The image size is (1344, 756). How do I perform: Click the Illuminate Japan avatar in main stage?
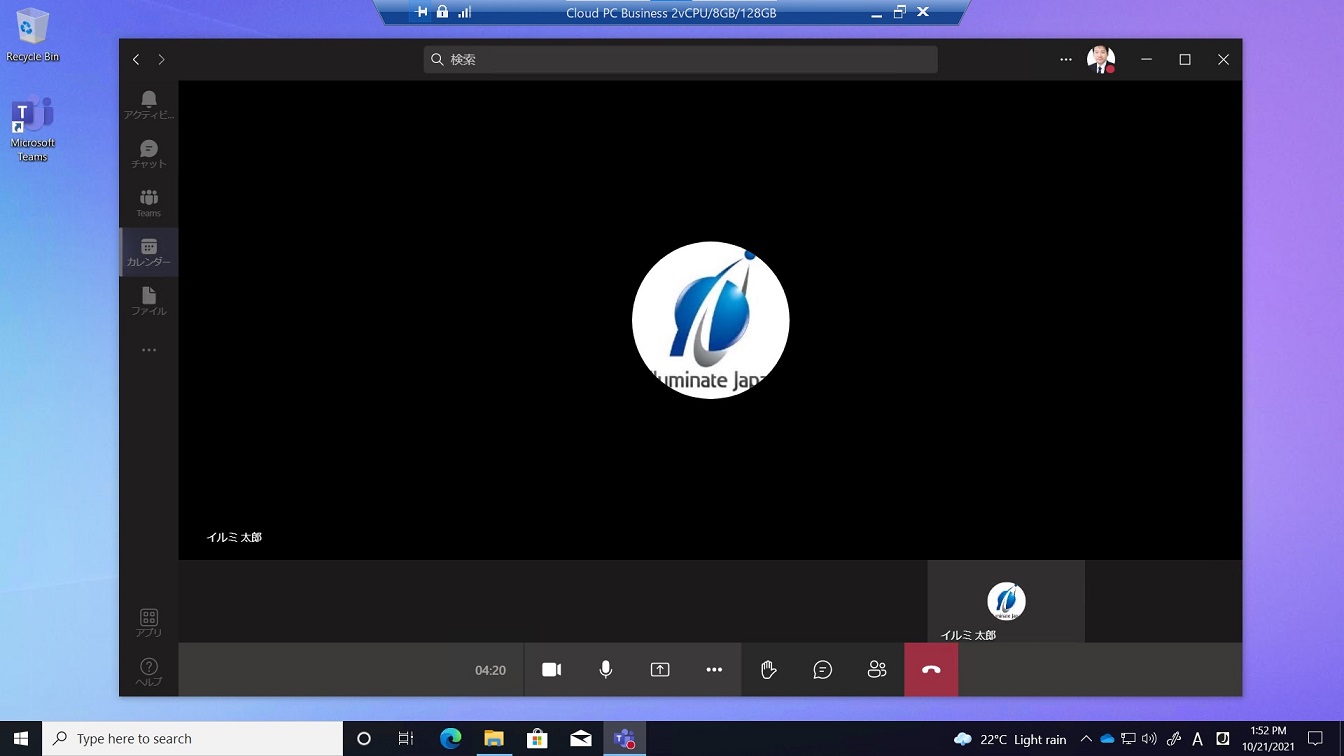coord(711,320)
